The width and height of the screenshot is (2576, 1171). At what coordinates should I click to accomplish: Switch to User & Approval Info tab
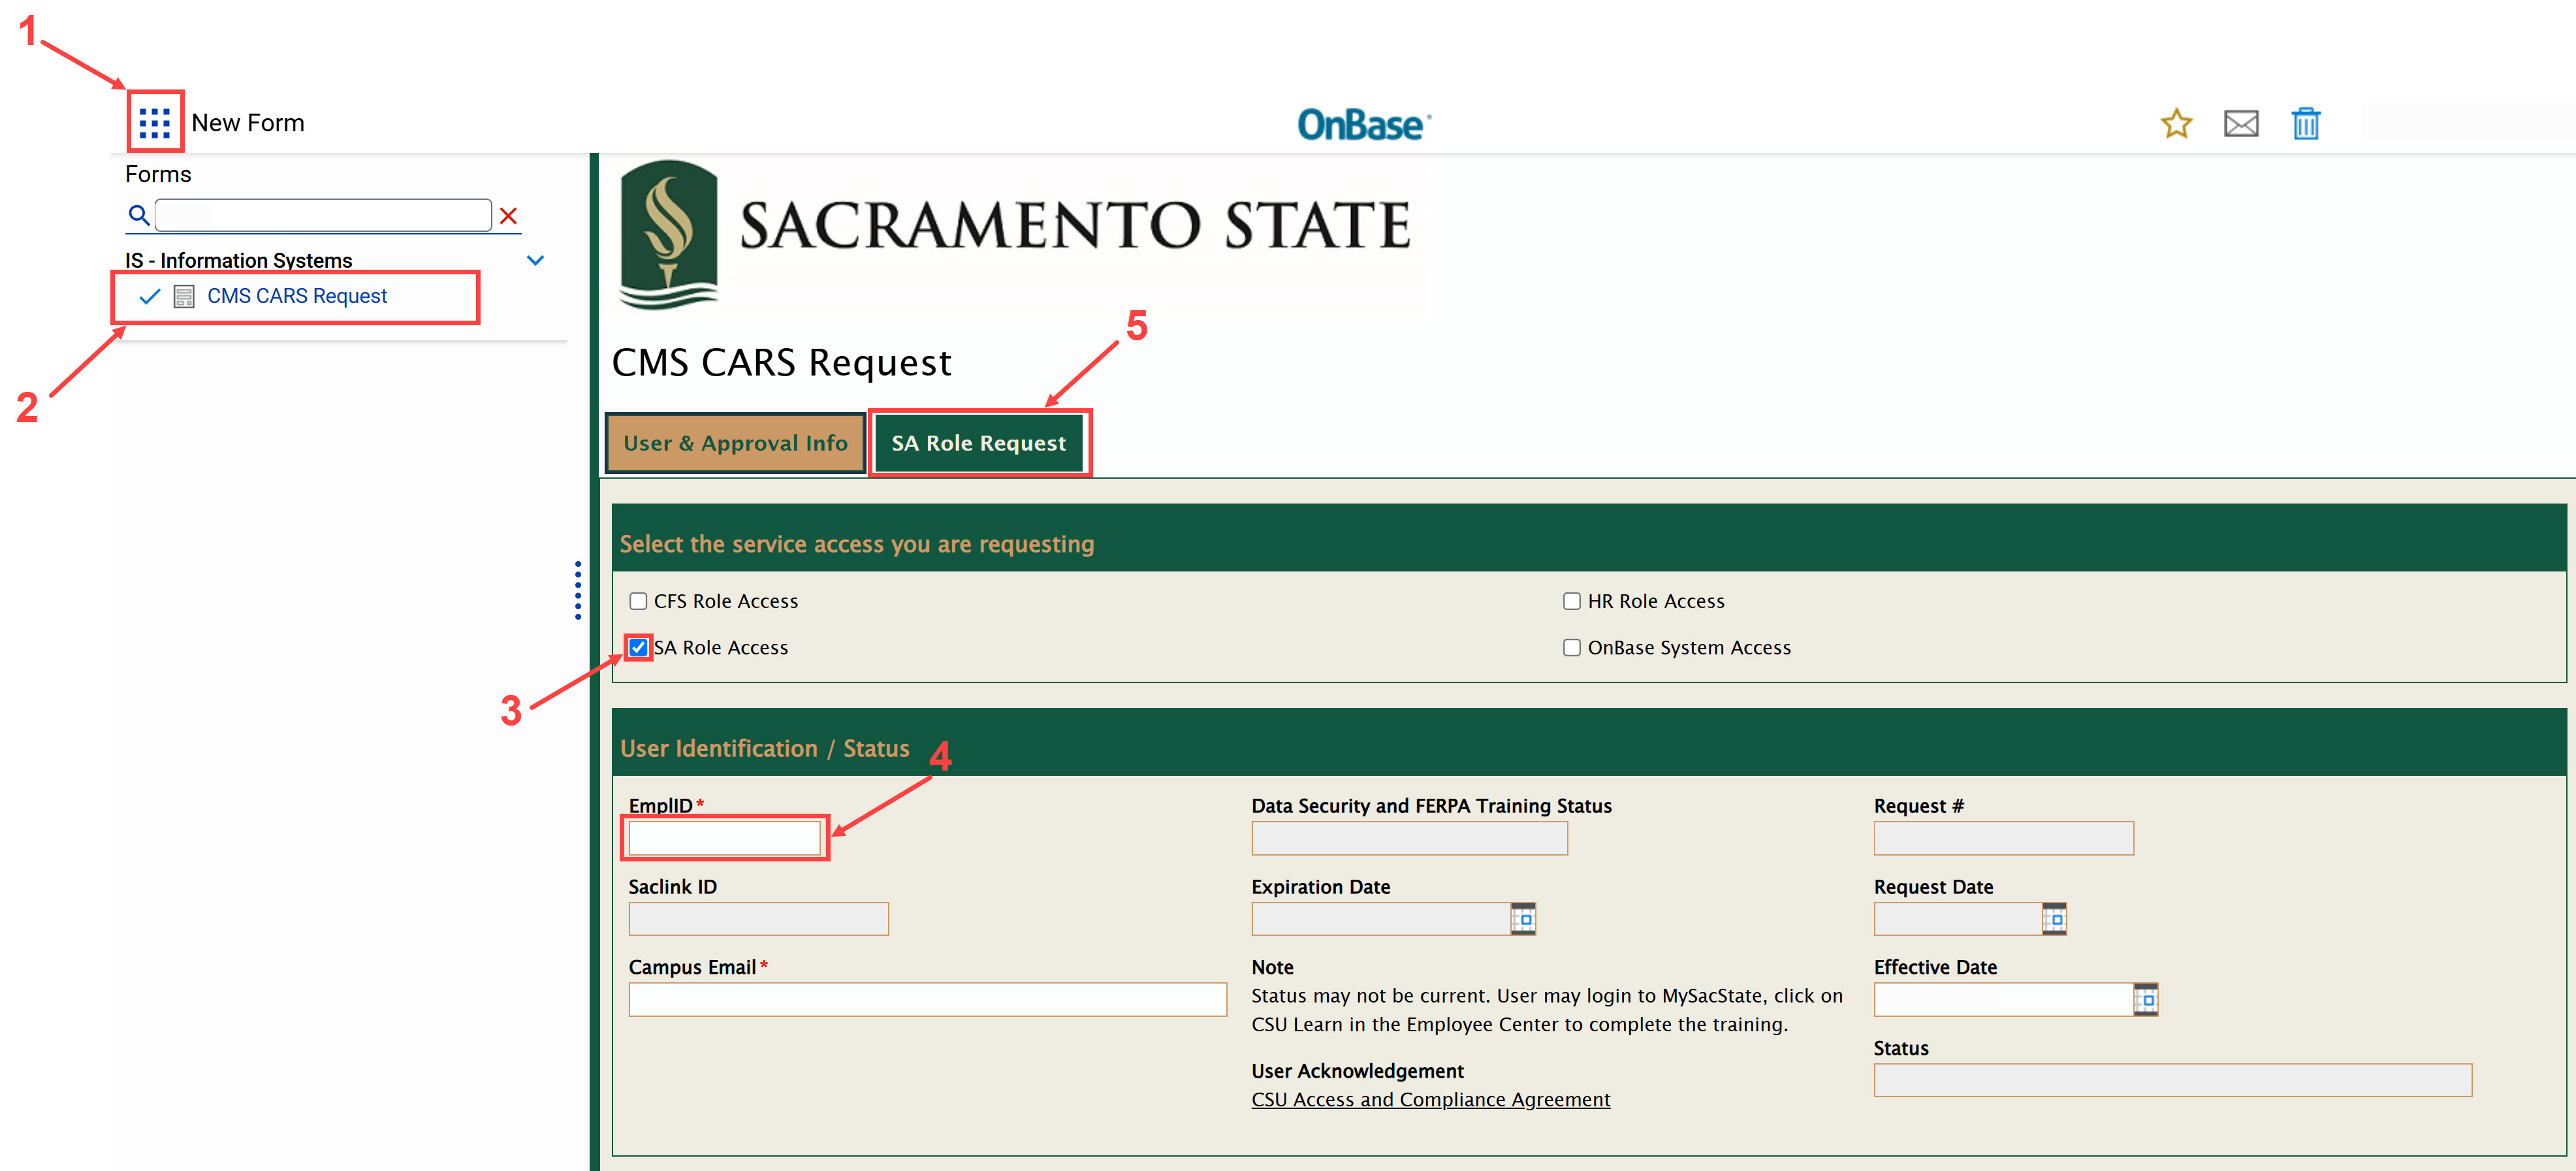735,443
